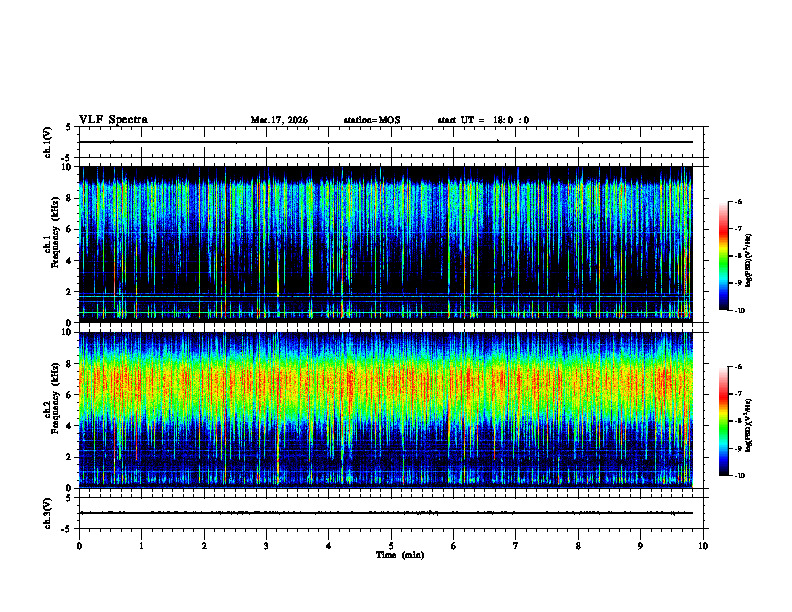Click time axis tick label "10"
The width and height of the screenshot is (792, 612).
703,546
